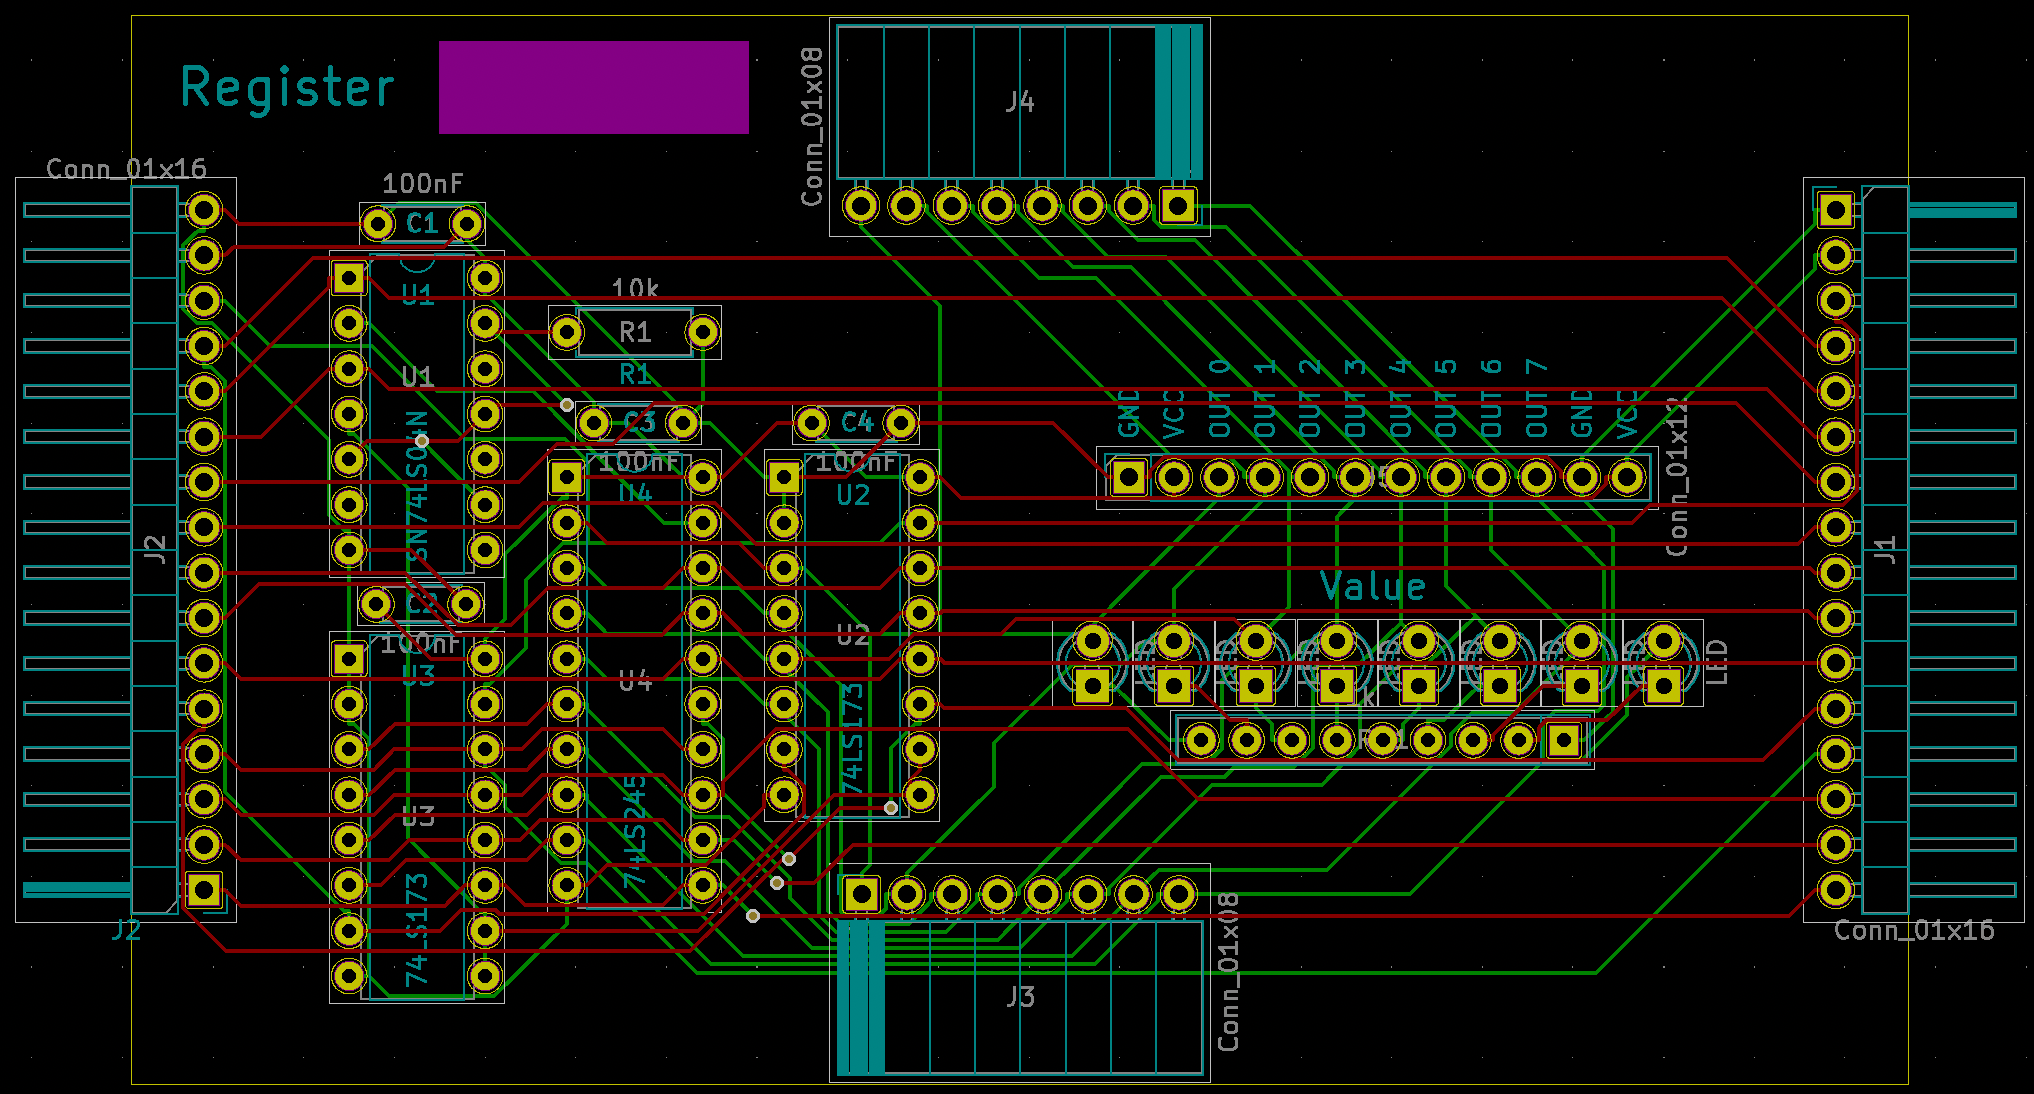Click the '74LS245' value text on U4
Screen dimensions: 2034x1094
634,832
